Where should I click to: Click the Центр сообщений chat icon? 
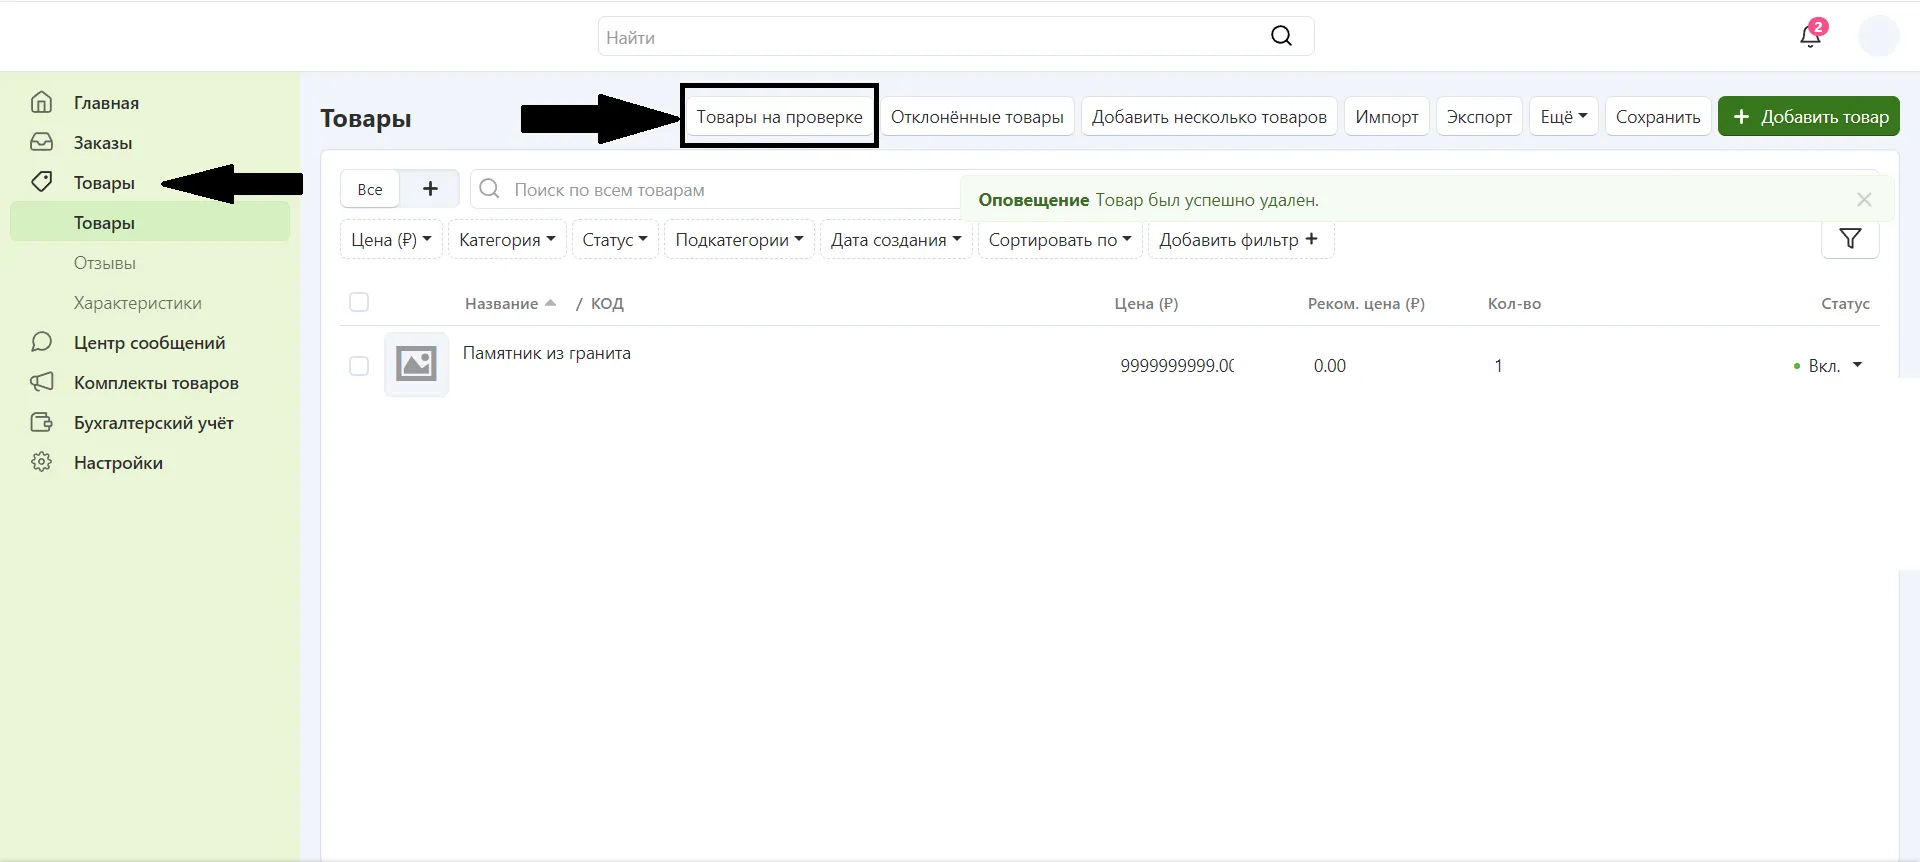point(41,342)
